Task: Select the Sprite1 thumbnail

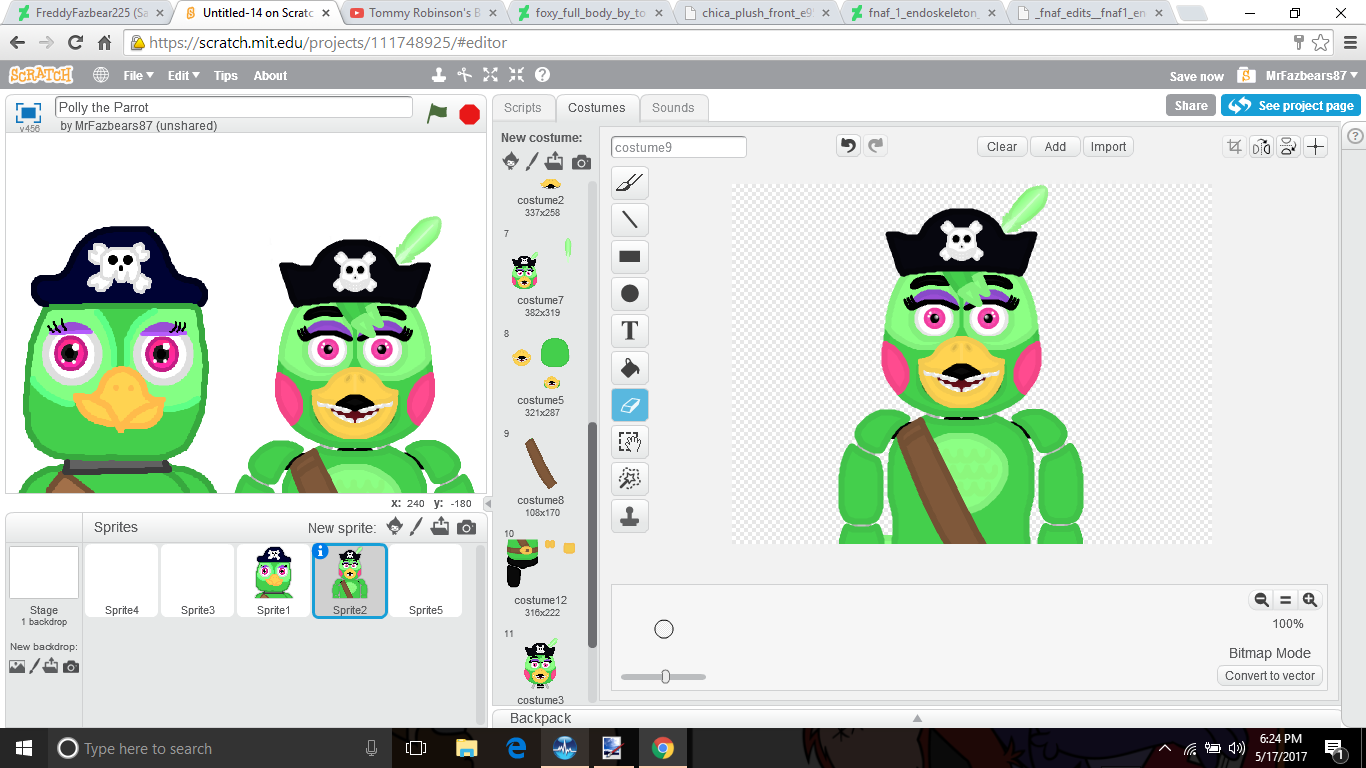Action: [x=273, y=580]
